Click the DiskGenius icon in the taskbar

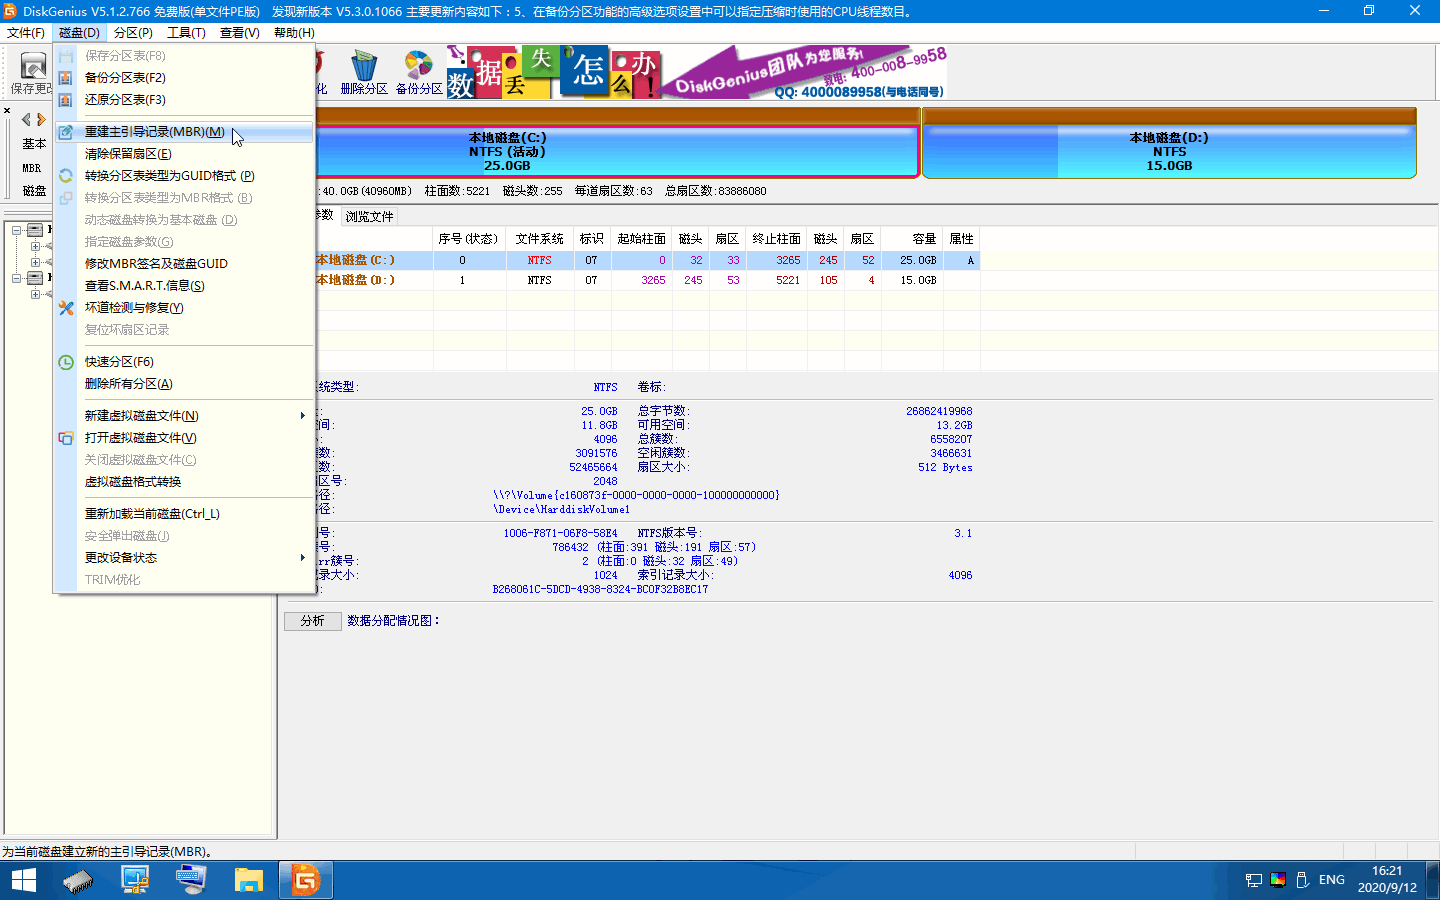[x=305, y=880]
